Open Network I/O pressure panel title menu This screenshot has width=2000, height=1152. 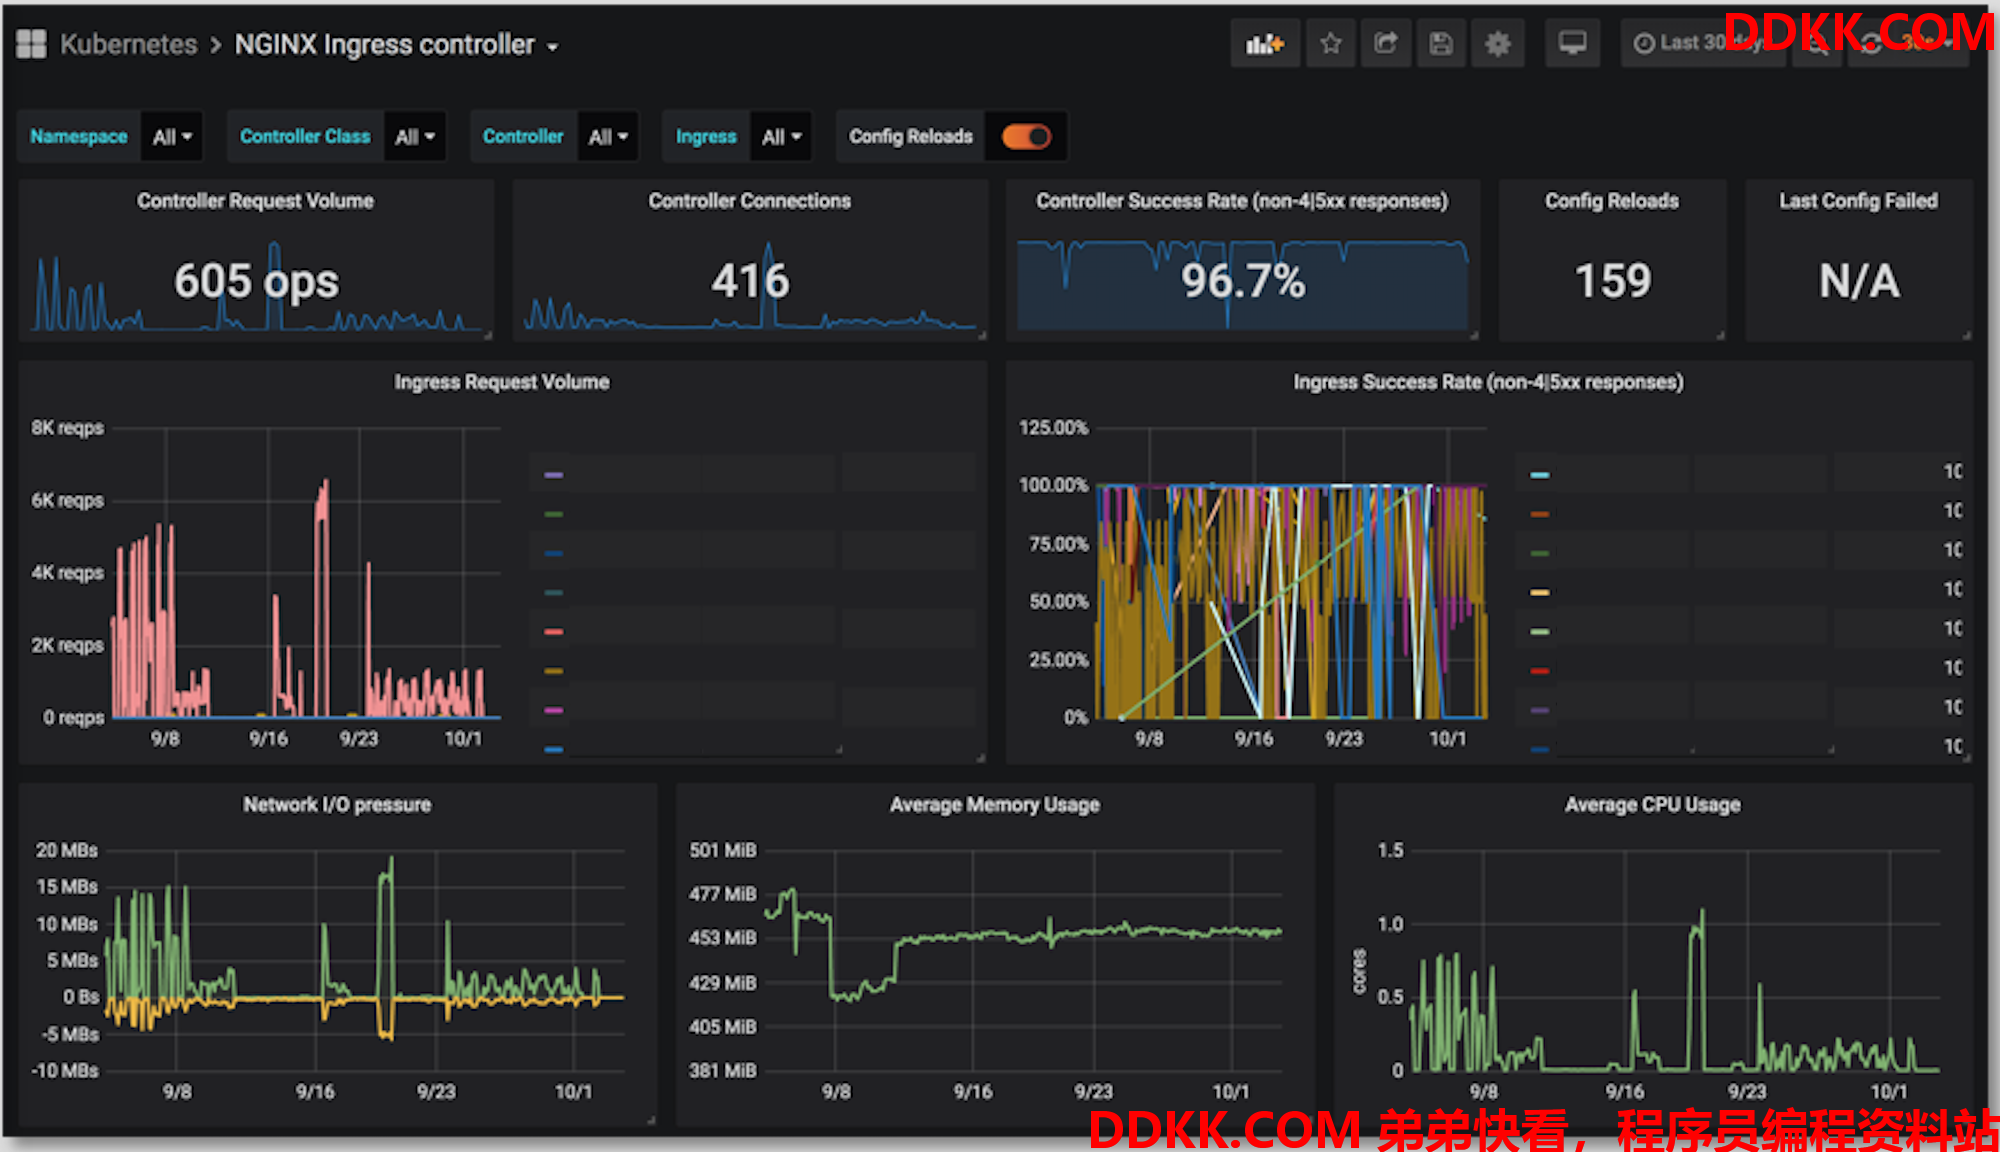[337, 805]
